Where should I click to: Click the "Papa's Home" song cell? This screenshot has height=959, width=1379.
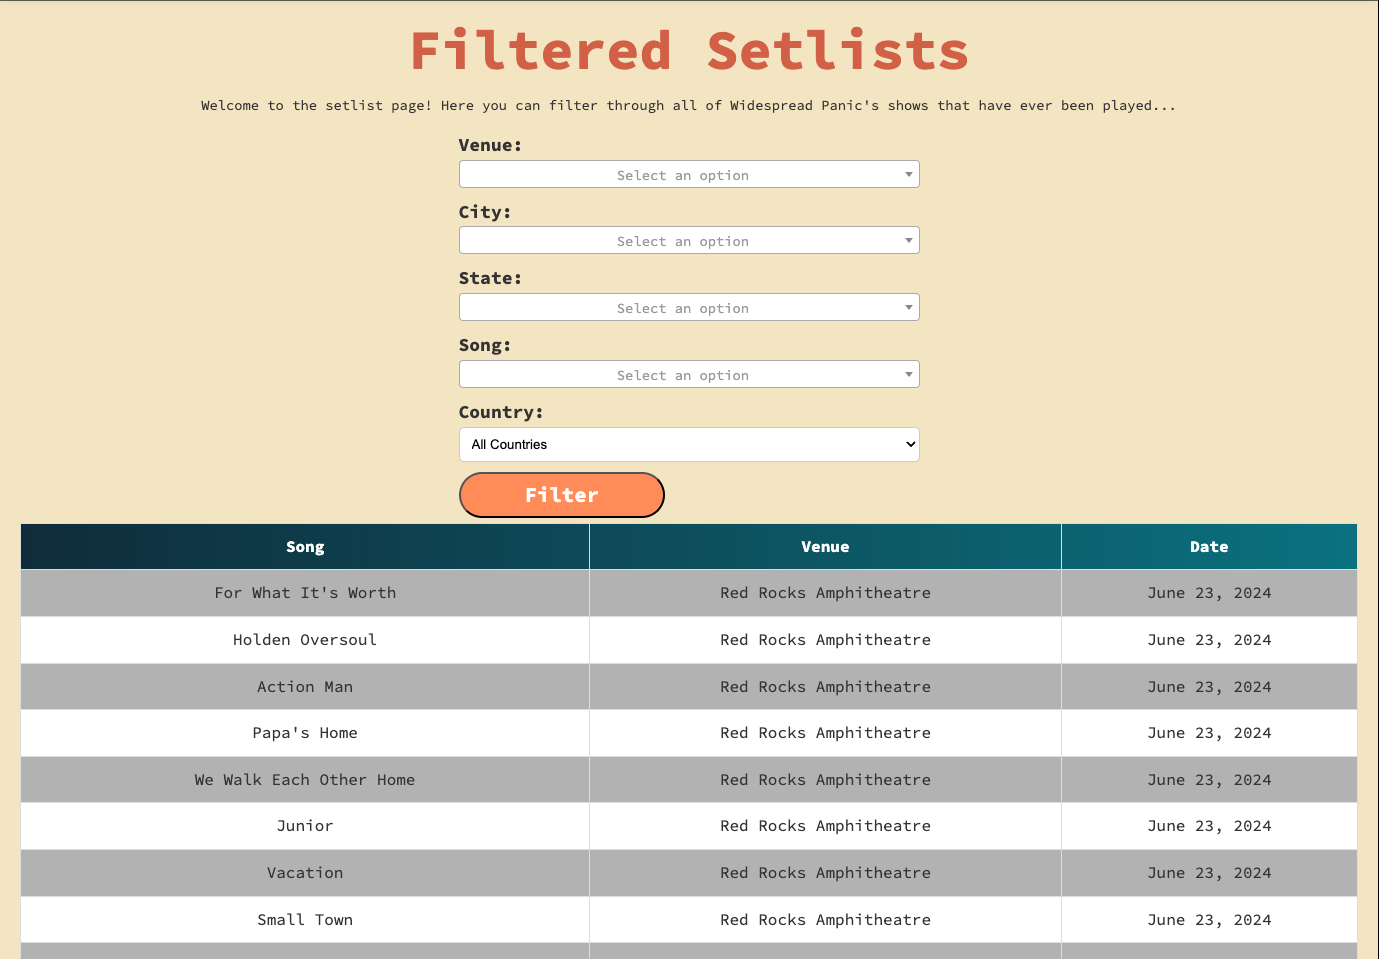[x=305, y=733]
